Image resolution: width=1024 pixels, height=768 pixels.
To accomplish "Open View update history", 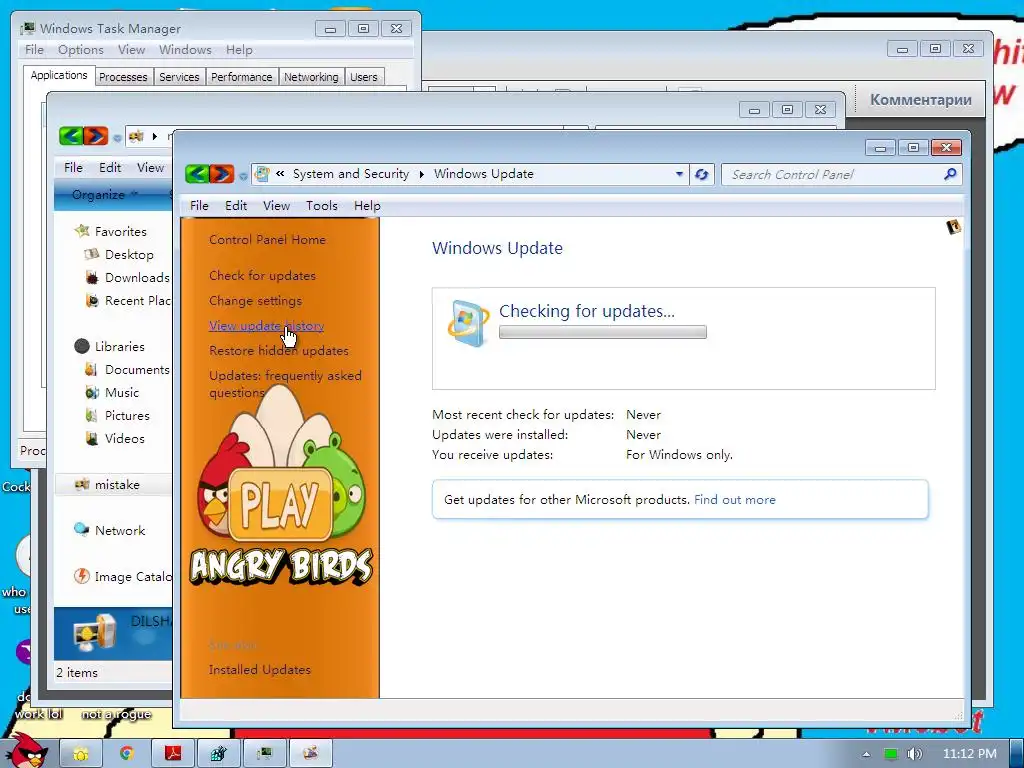I will tap(266, 325).
